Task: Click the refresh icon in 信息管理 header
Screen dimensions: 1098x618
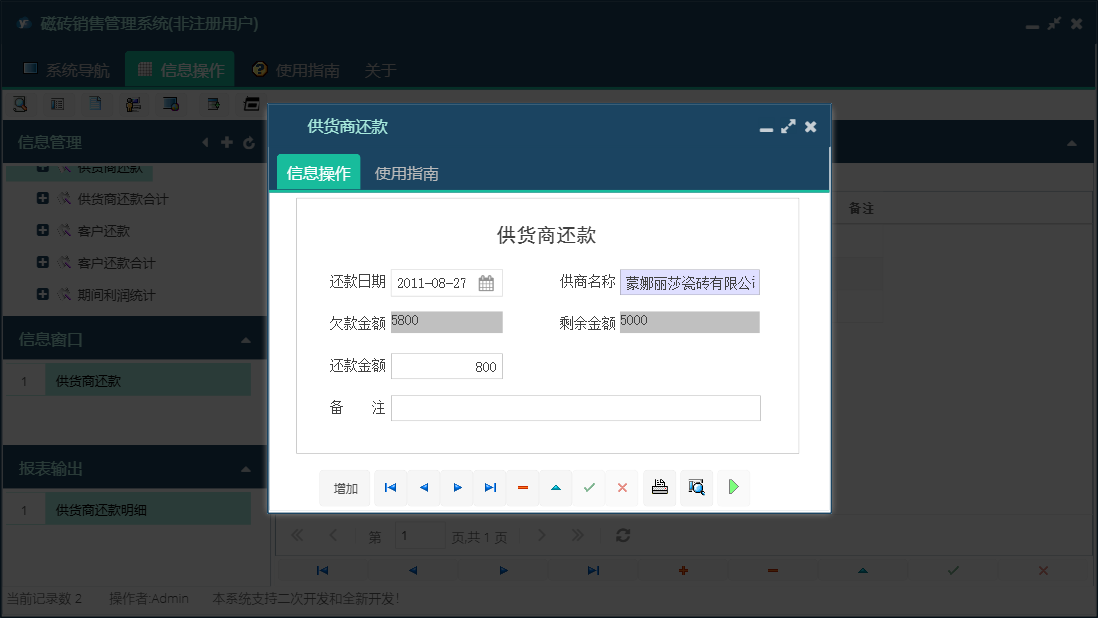Action: (x=249, y=142)
